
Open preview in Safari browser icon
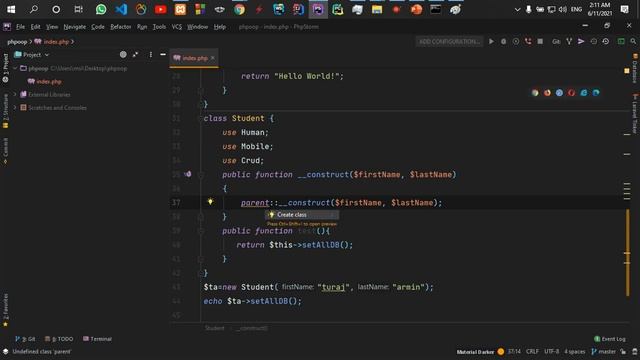click(x=559, y=93)
